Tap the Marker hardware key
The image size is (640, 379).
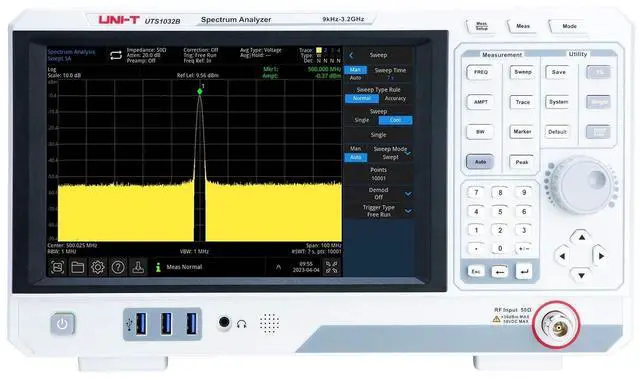[x=522, y=132]
